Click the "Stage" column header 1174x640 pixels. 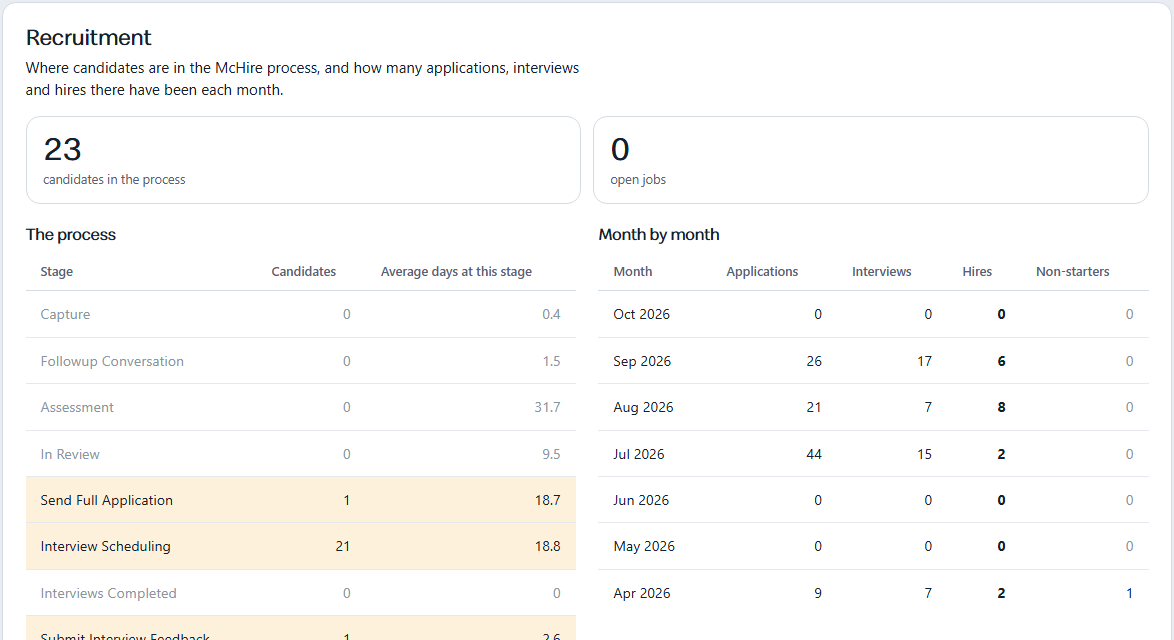pyautogui.click(x=57, y=272)
